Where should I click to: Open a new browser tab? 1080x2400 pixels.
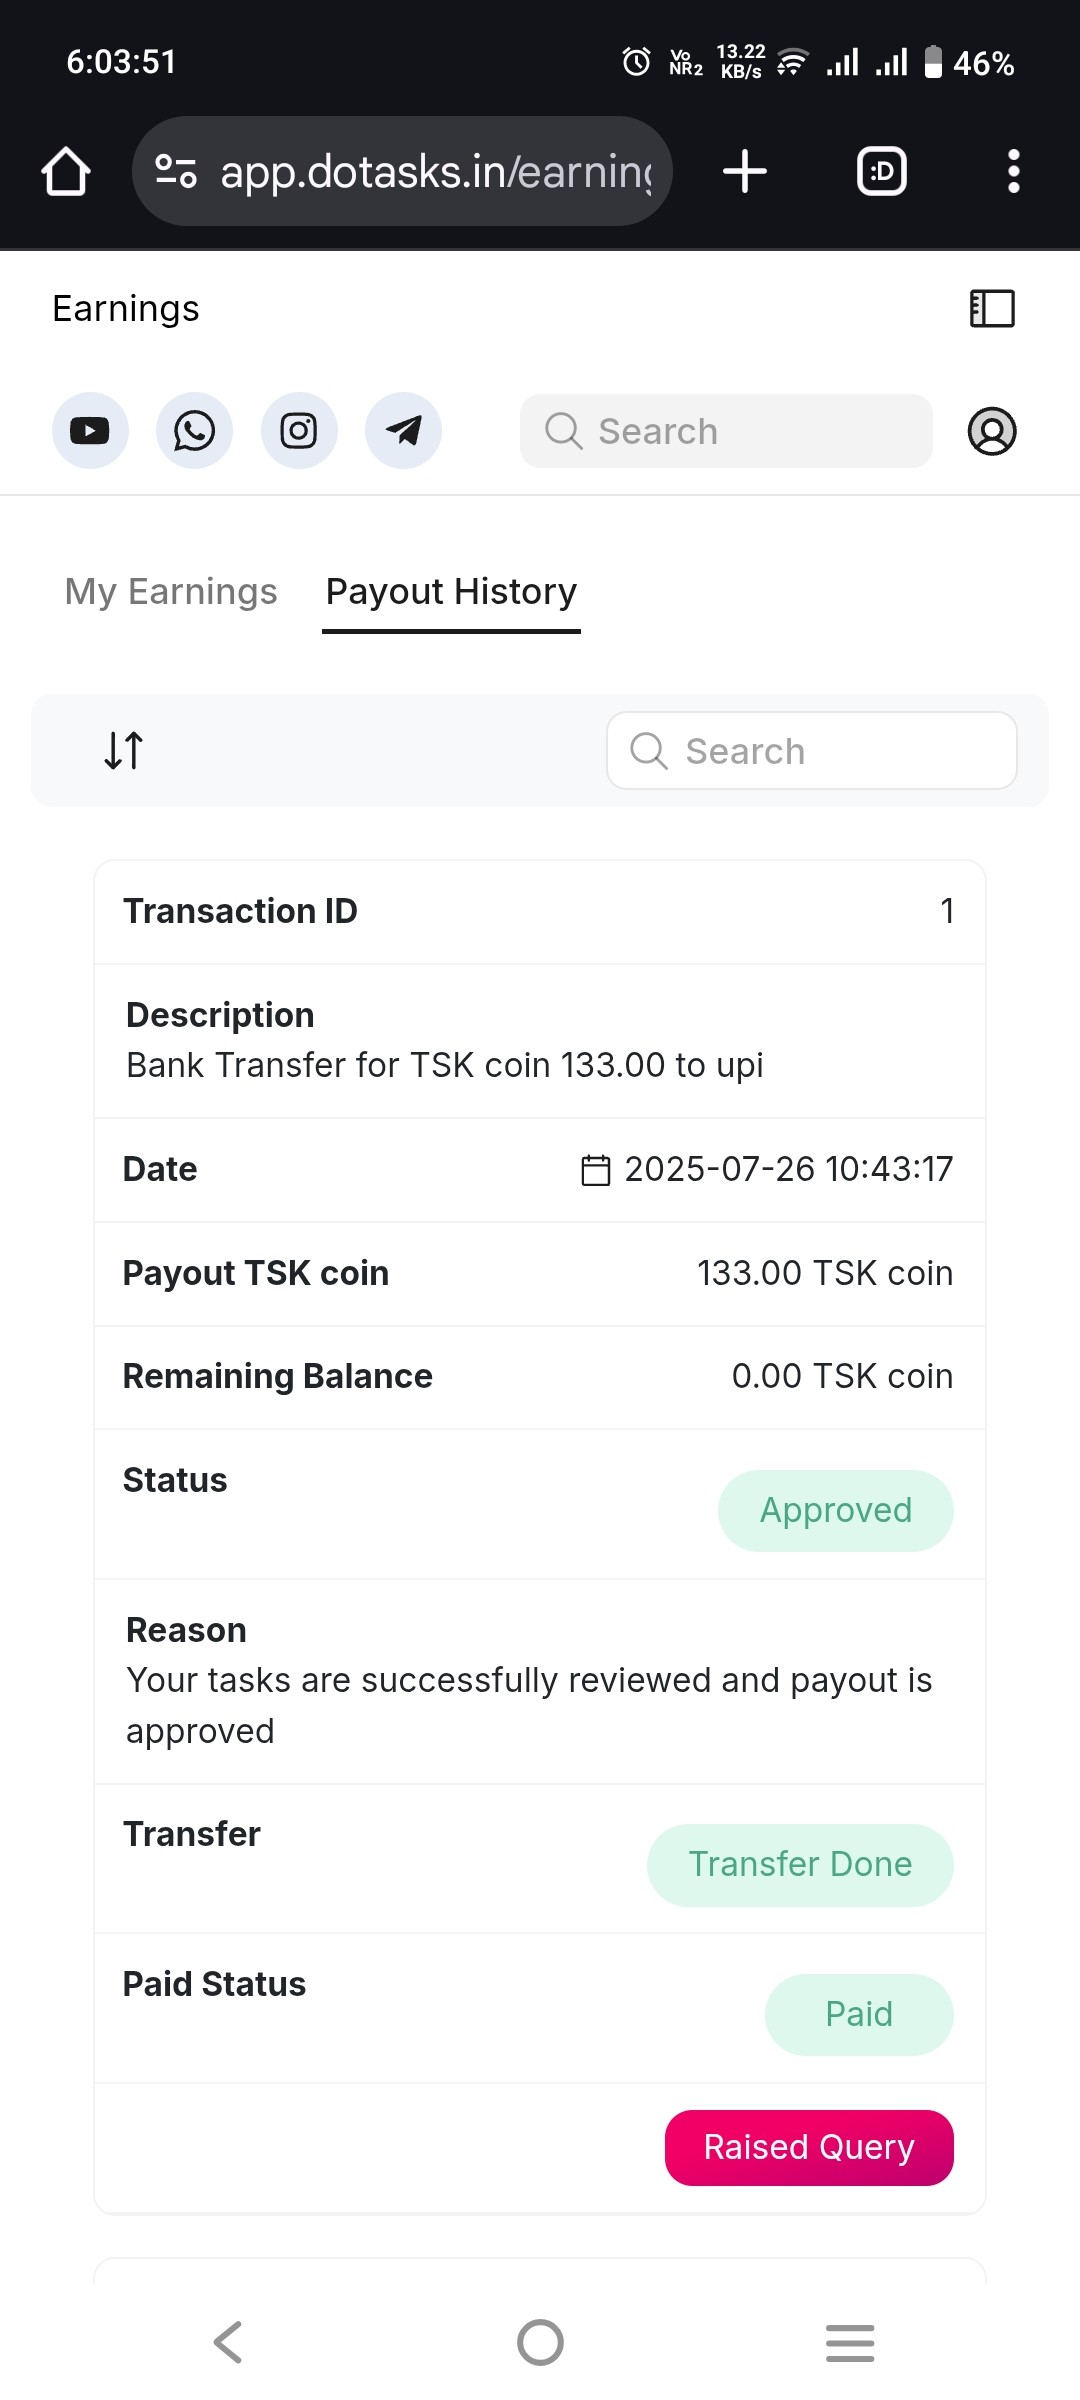745,171
